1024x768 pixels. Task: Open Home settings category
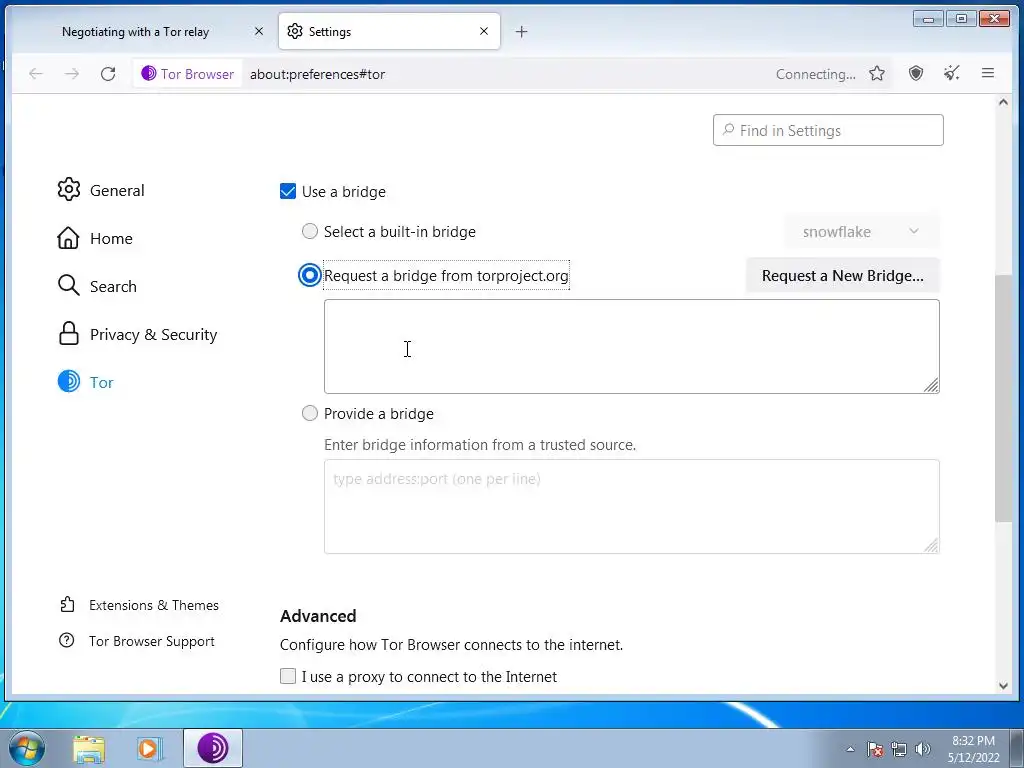pos(95,238)
